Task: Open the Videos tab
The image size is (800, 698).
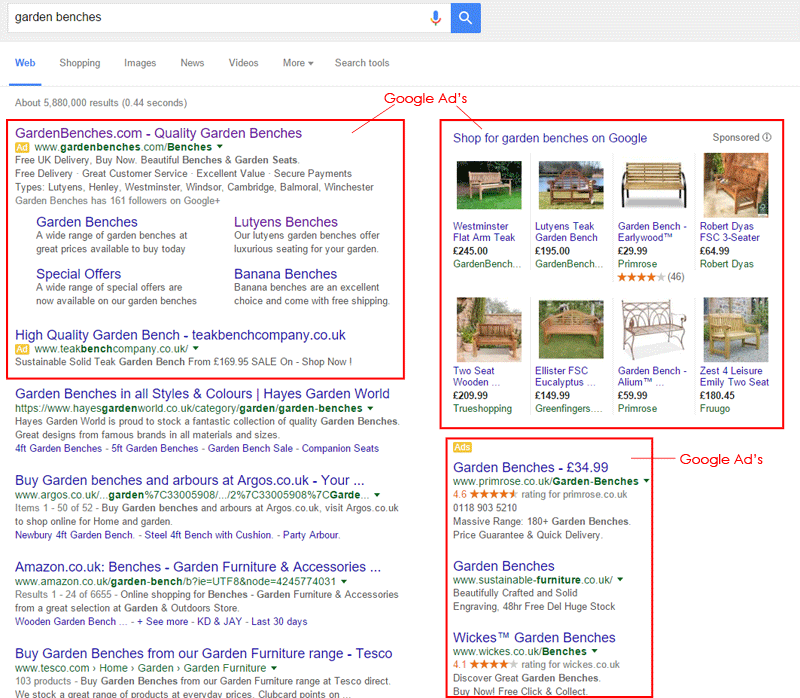Action: (243, 63)
